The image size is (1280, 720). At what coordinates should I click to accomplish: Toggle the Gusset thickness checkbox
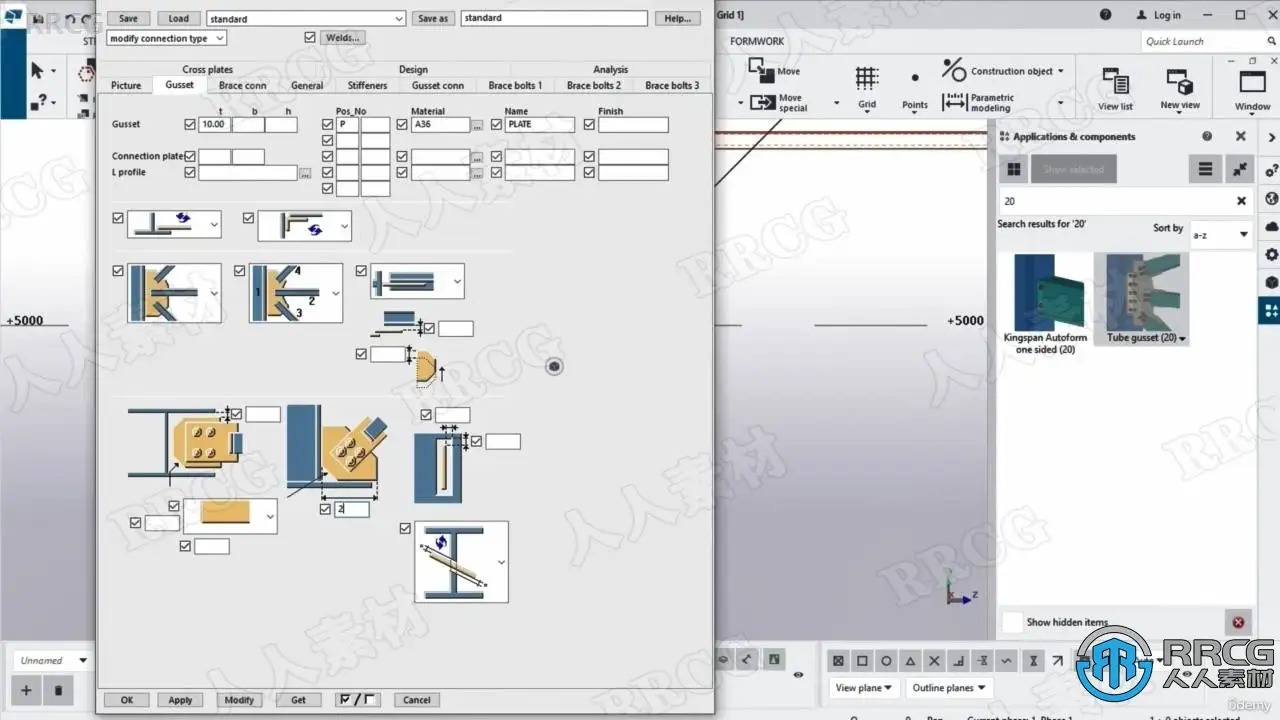pos(190,125)
